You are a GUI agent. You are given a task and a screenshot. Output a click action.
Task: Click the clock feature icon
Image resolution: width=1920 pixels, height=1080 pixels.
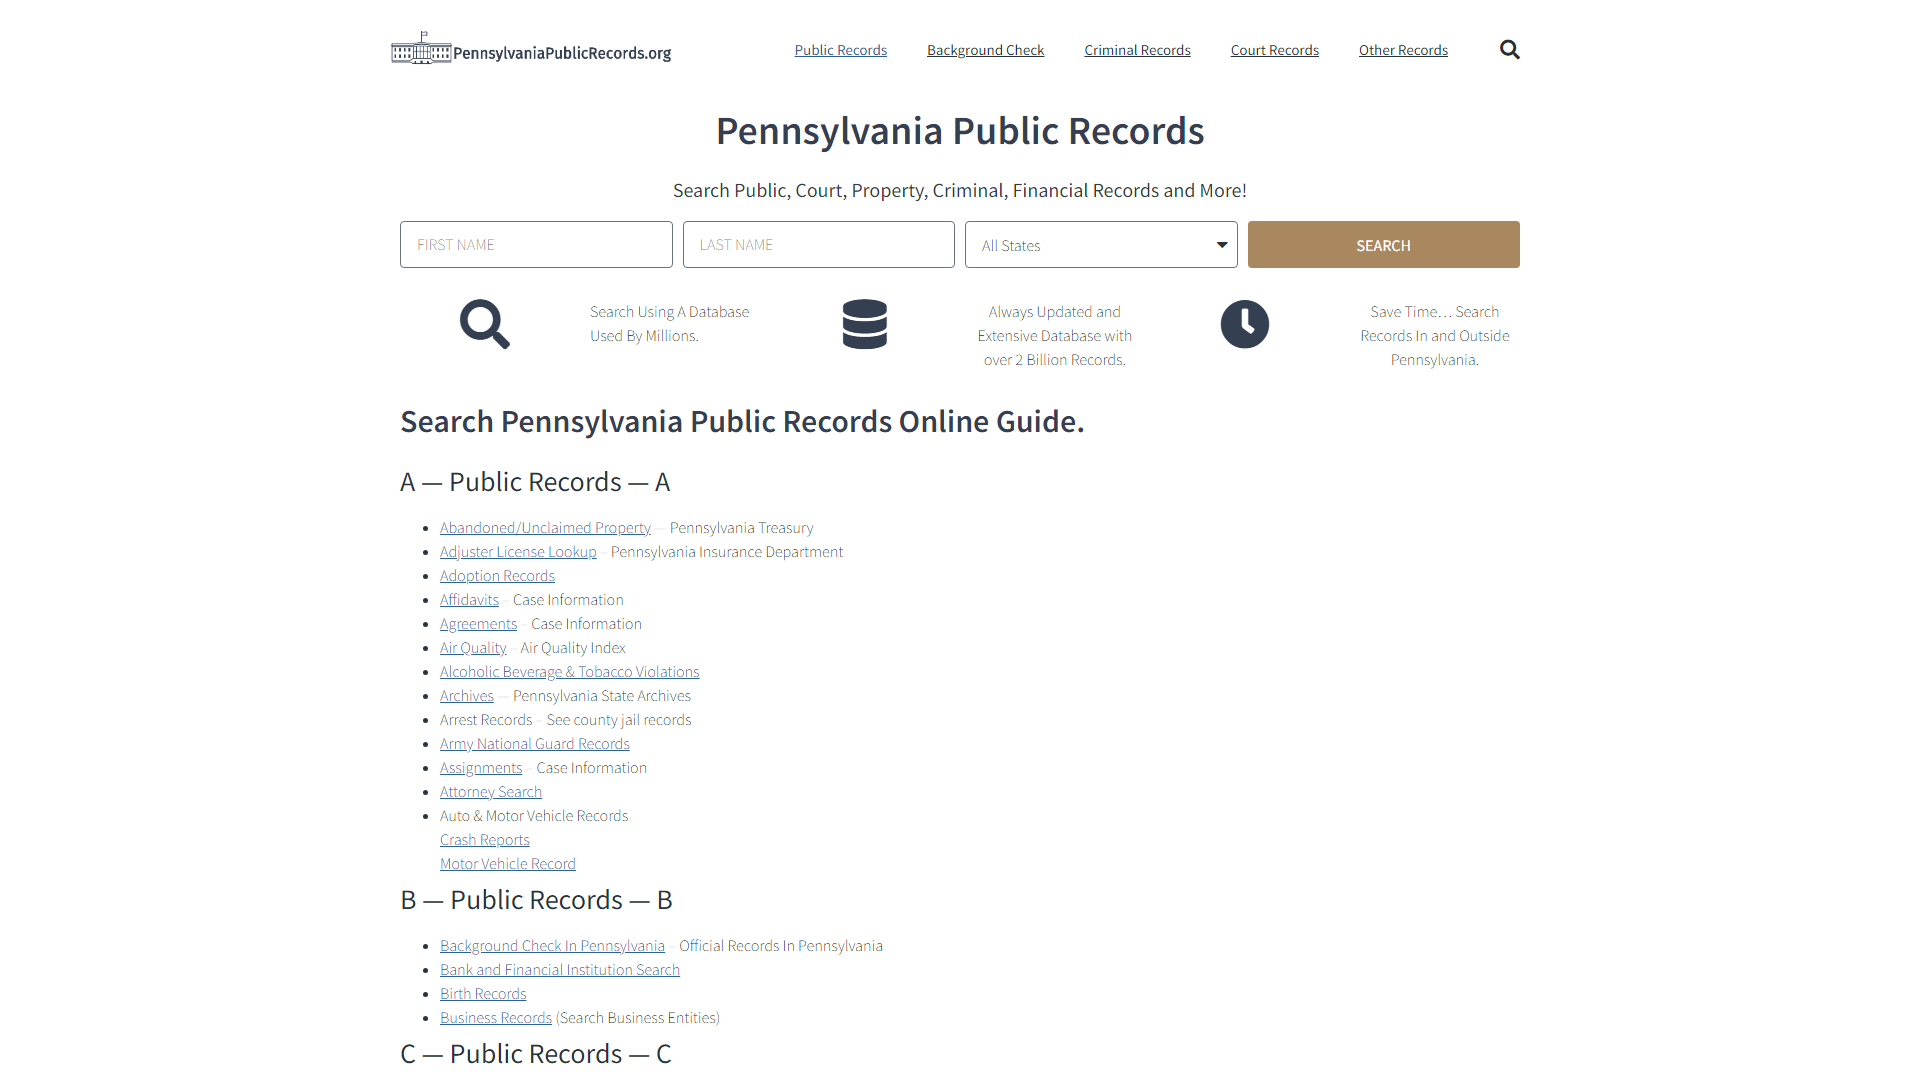point(1245,324)
